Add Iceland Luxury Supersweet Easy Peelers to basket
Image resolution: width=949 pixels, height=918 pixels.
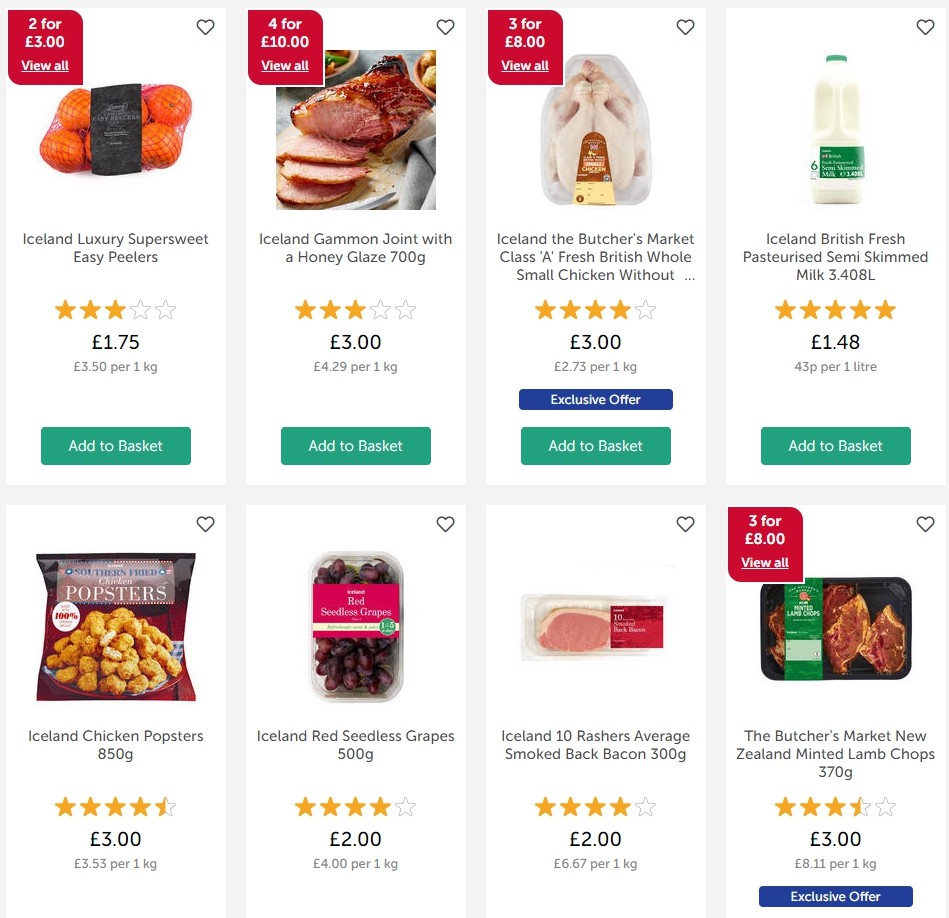pos(115,446)
